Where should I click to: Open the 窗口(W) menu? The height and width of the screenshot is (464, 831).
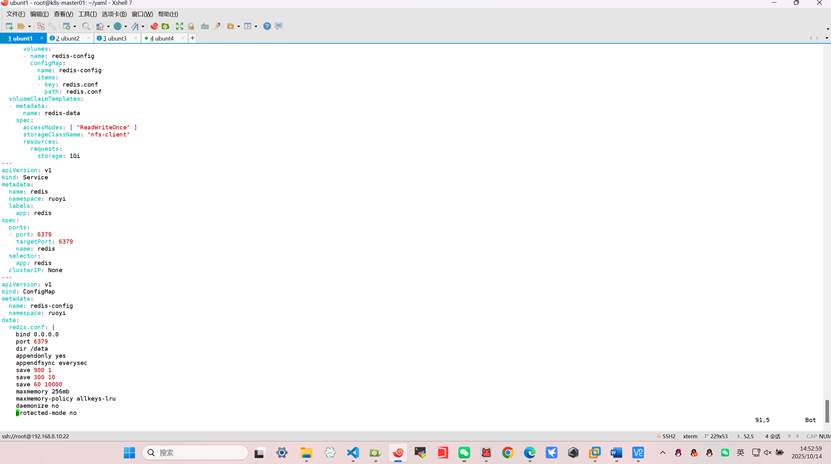[x=142, y=14]
